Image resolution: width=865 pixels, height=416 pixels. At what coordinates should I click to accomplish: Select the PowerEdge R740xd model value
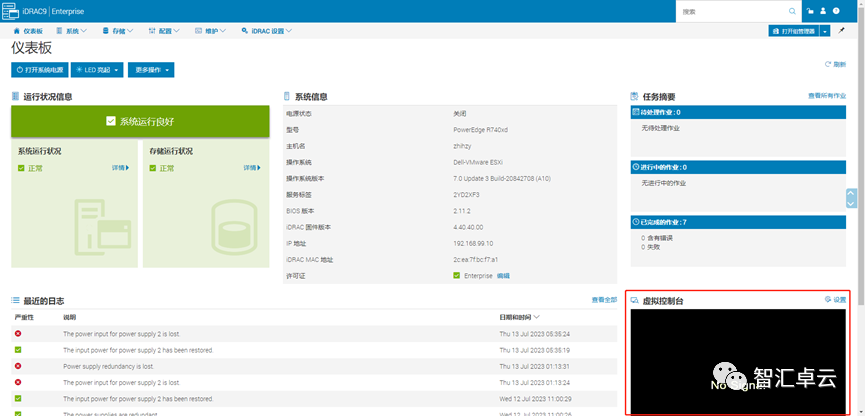click(x=480, y=130)
